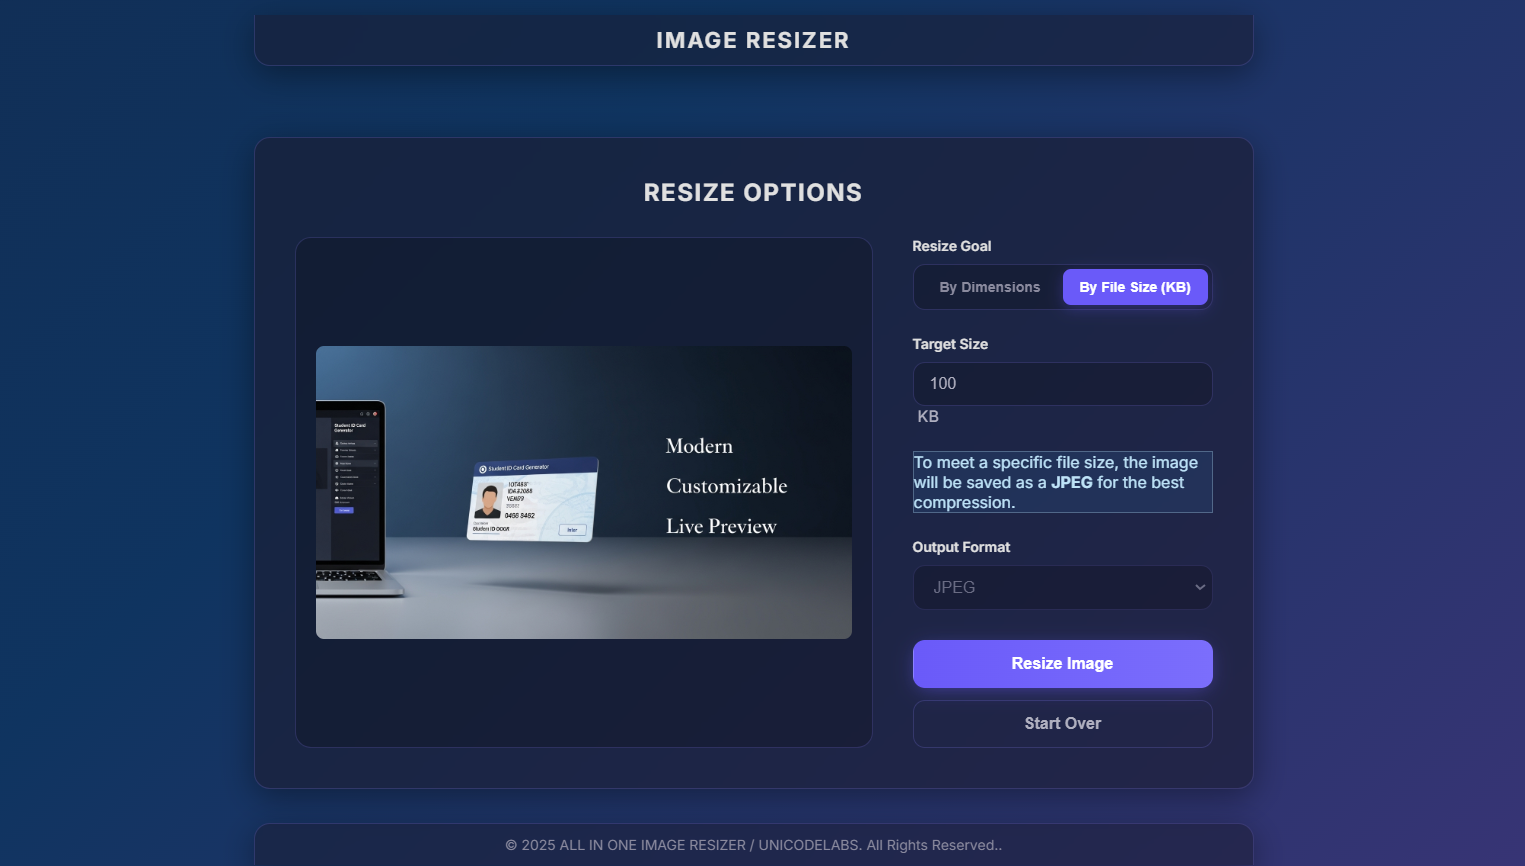1525x866 pixels.
Task: Click the Target Size input field
Action: coord(1062,384)
